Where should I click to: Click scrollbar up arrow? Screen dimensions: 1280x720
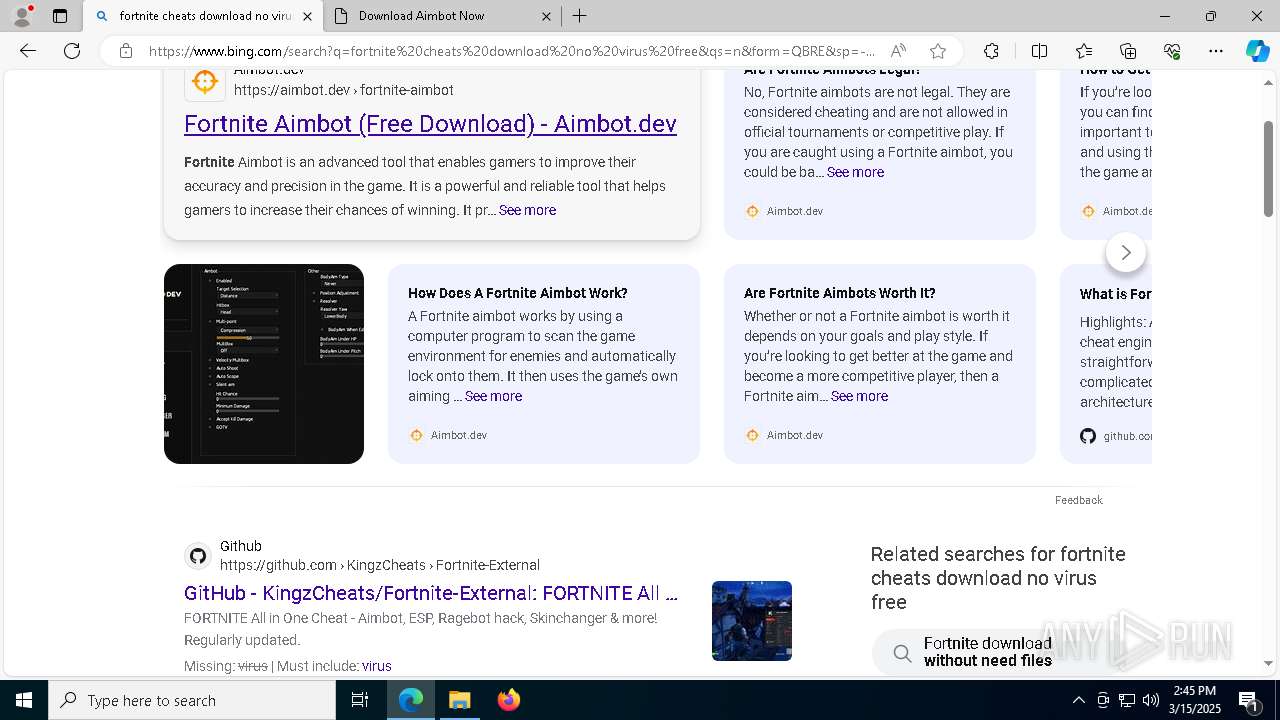coord(1268,82)
